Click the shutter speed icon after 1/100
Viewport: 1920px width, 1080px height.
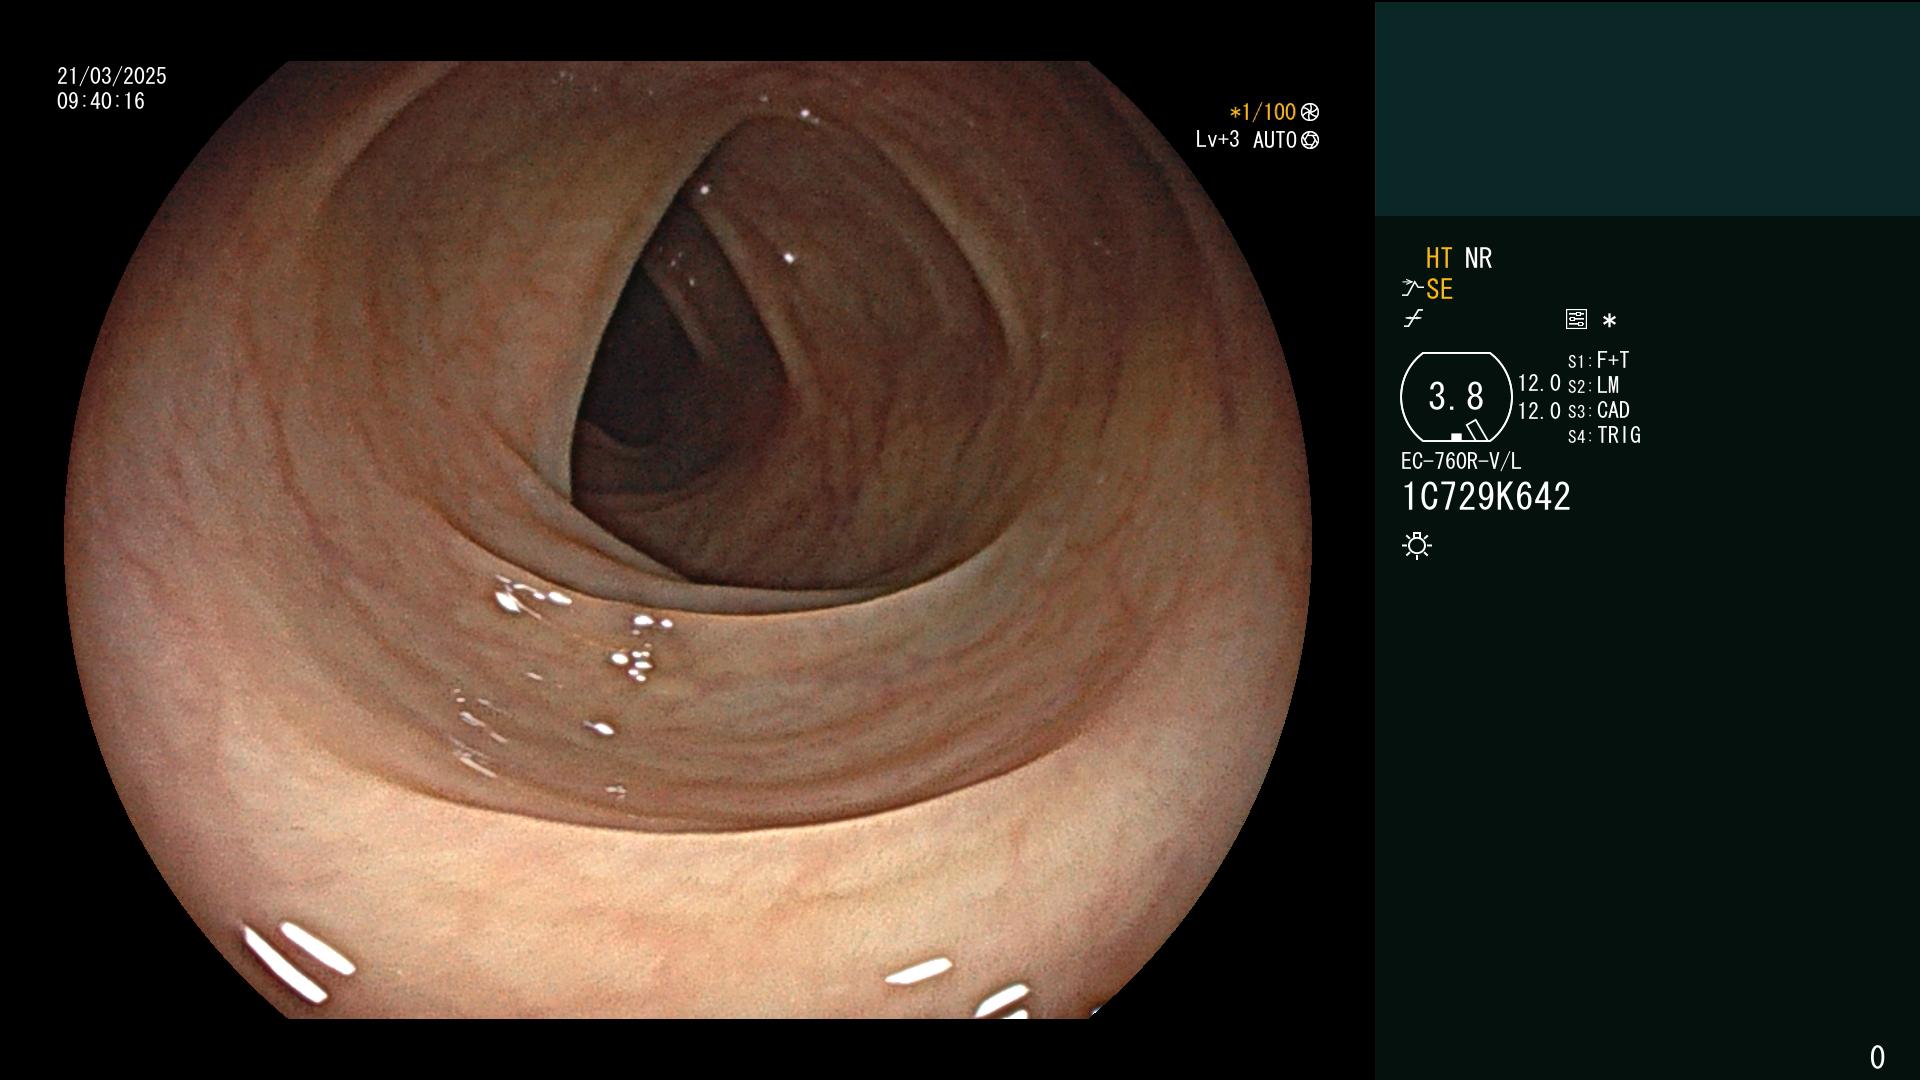pyautogui.click(x=1310, y=112)
